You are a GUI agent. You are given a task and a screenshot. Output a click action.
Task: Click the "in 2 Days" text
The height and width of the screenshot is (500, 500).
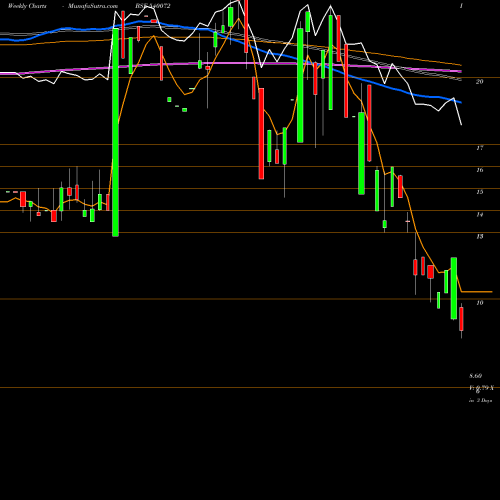pyautogui.click(x=480, y=401)
